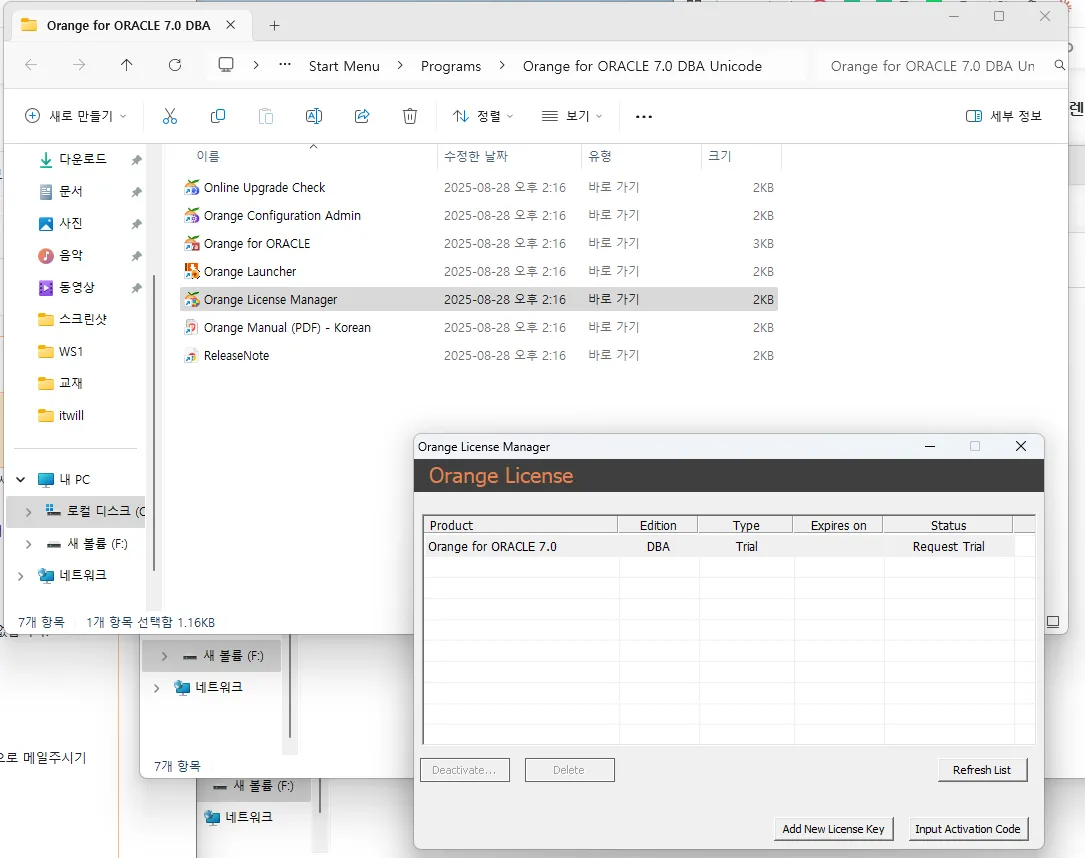This screenshot has width=1085, height=858.
Task: Click the grayed Paste clipboard icon
Action: coord(266,116)
